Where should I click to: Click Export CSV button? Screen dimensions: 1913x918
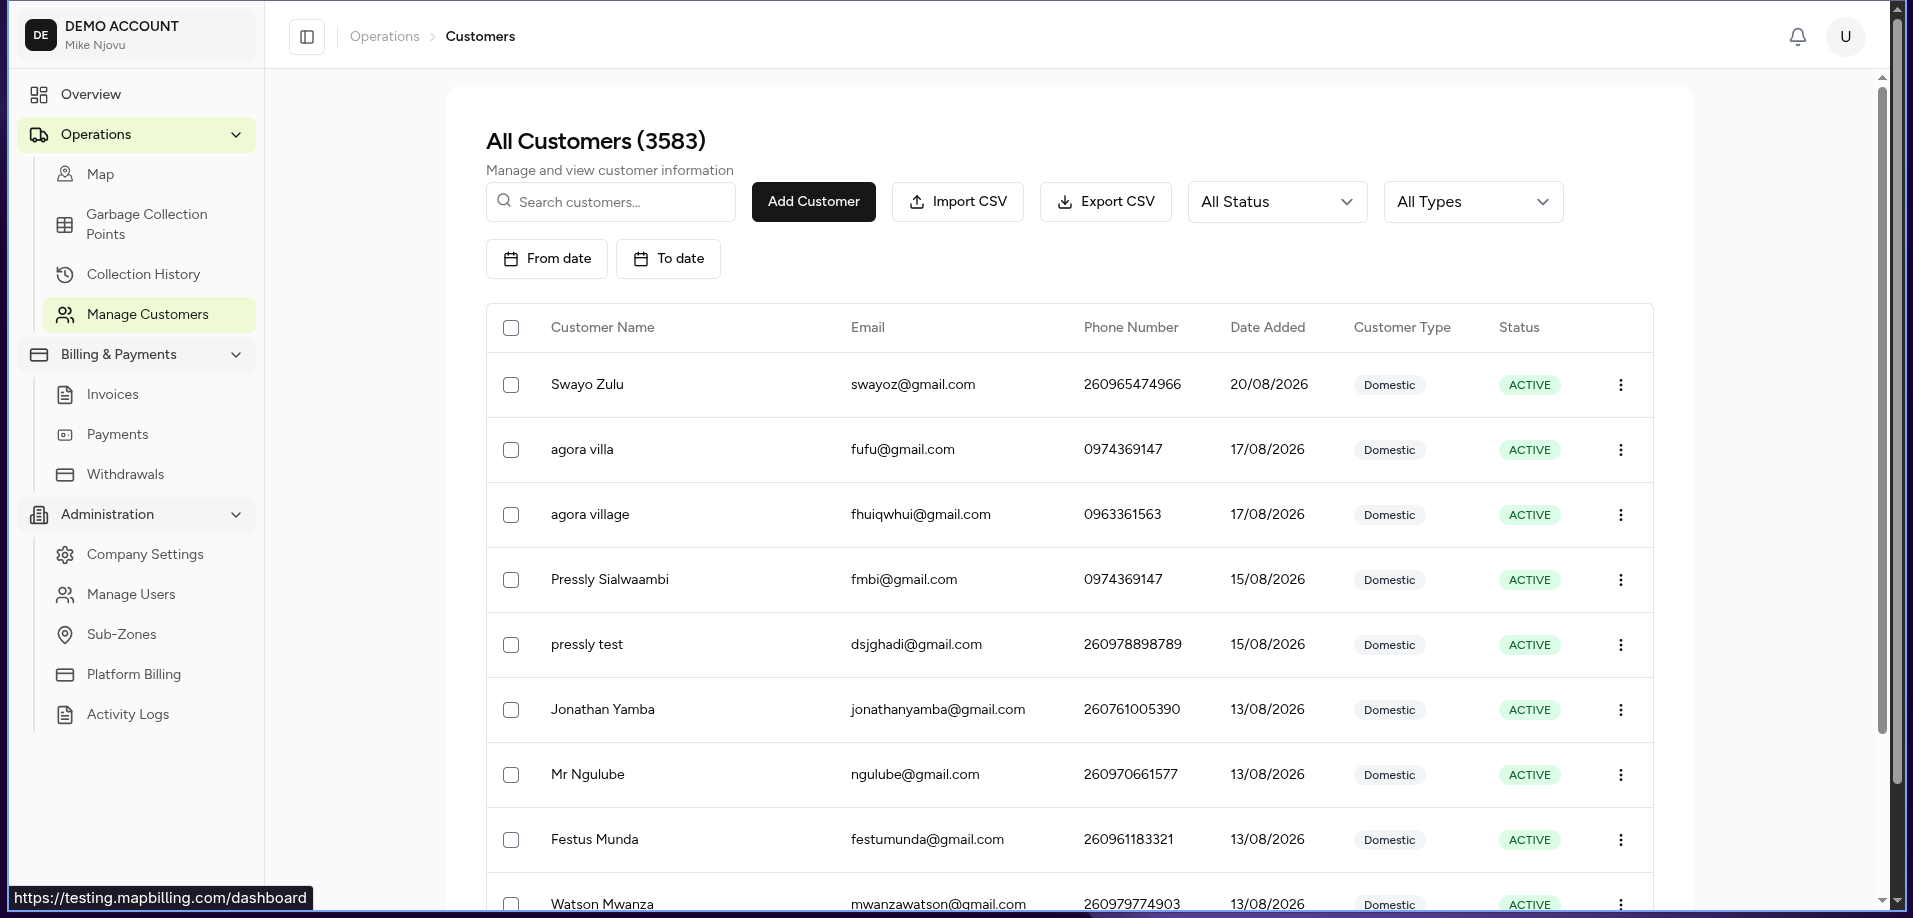[x=1106, y=202]
